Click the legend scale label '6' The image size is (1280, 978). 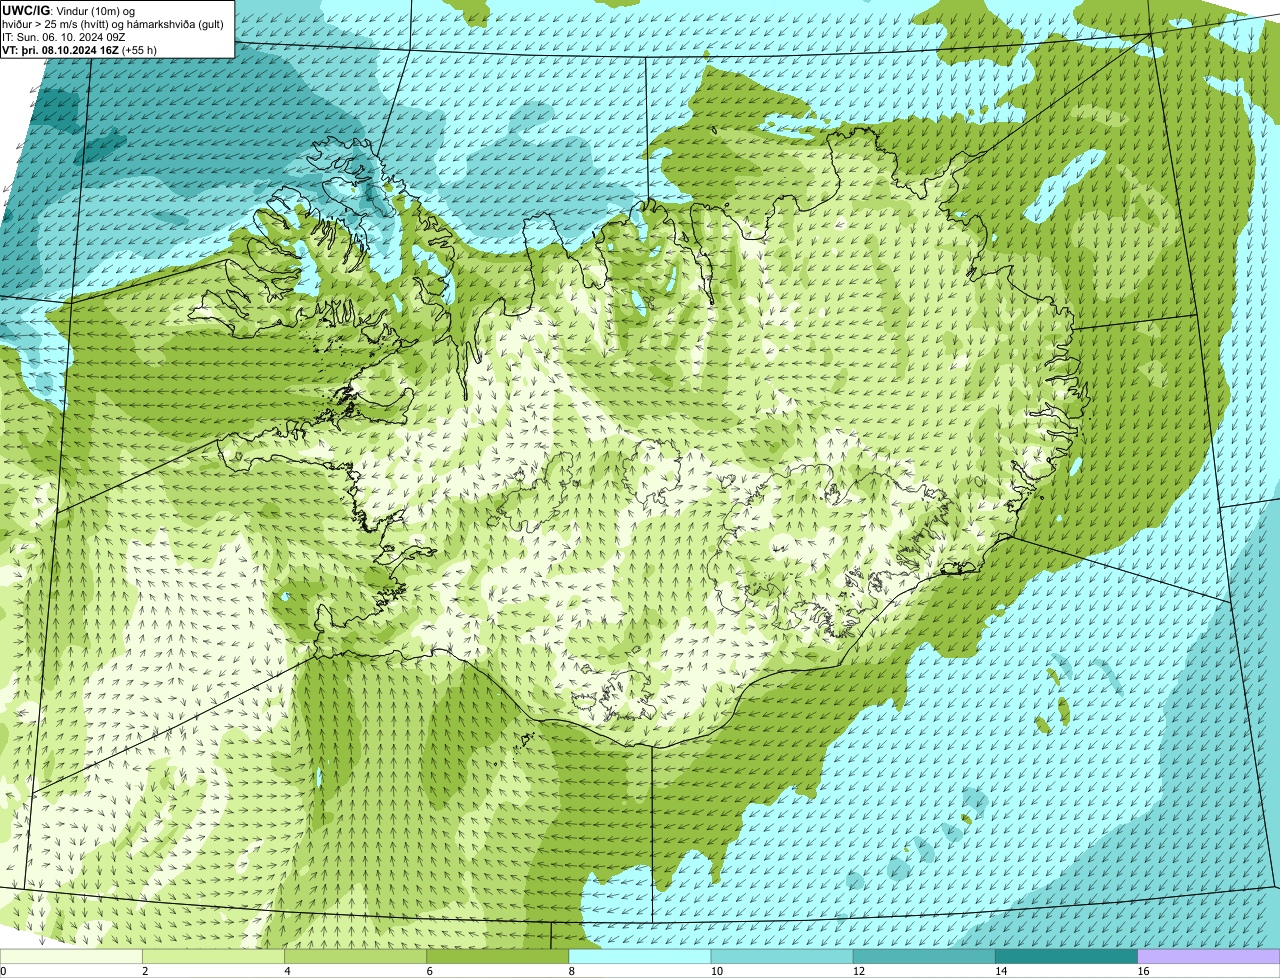(429, 971)
